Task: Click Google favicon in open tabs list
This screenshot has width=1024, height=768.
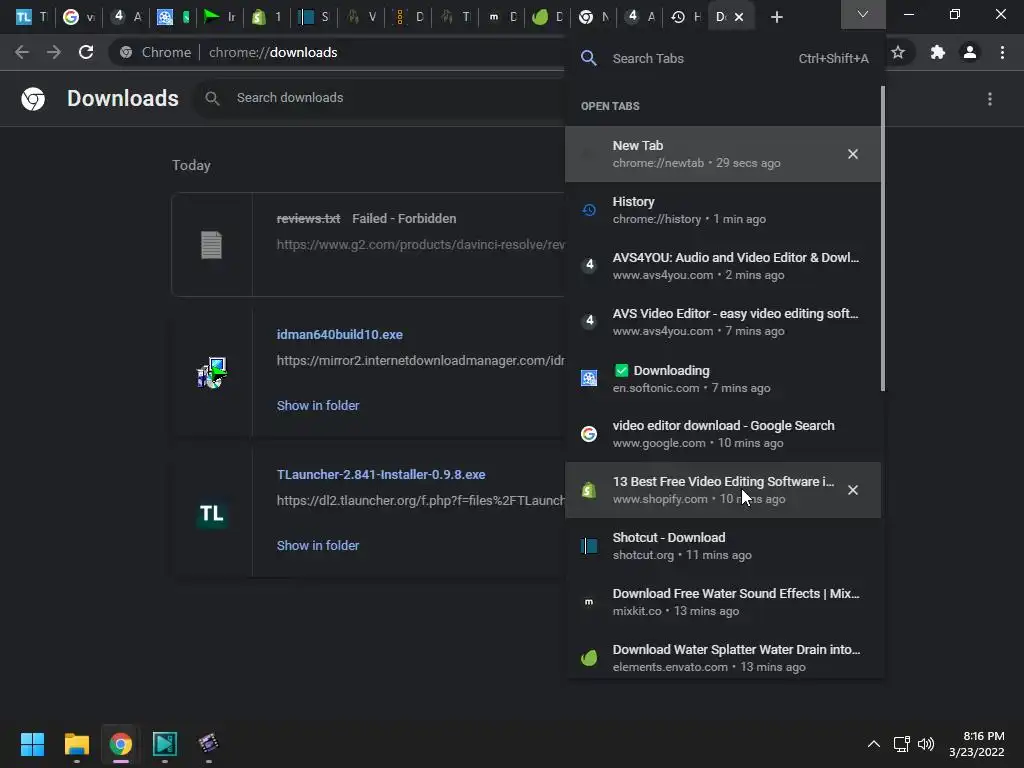Action: click(589, 434)
